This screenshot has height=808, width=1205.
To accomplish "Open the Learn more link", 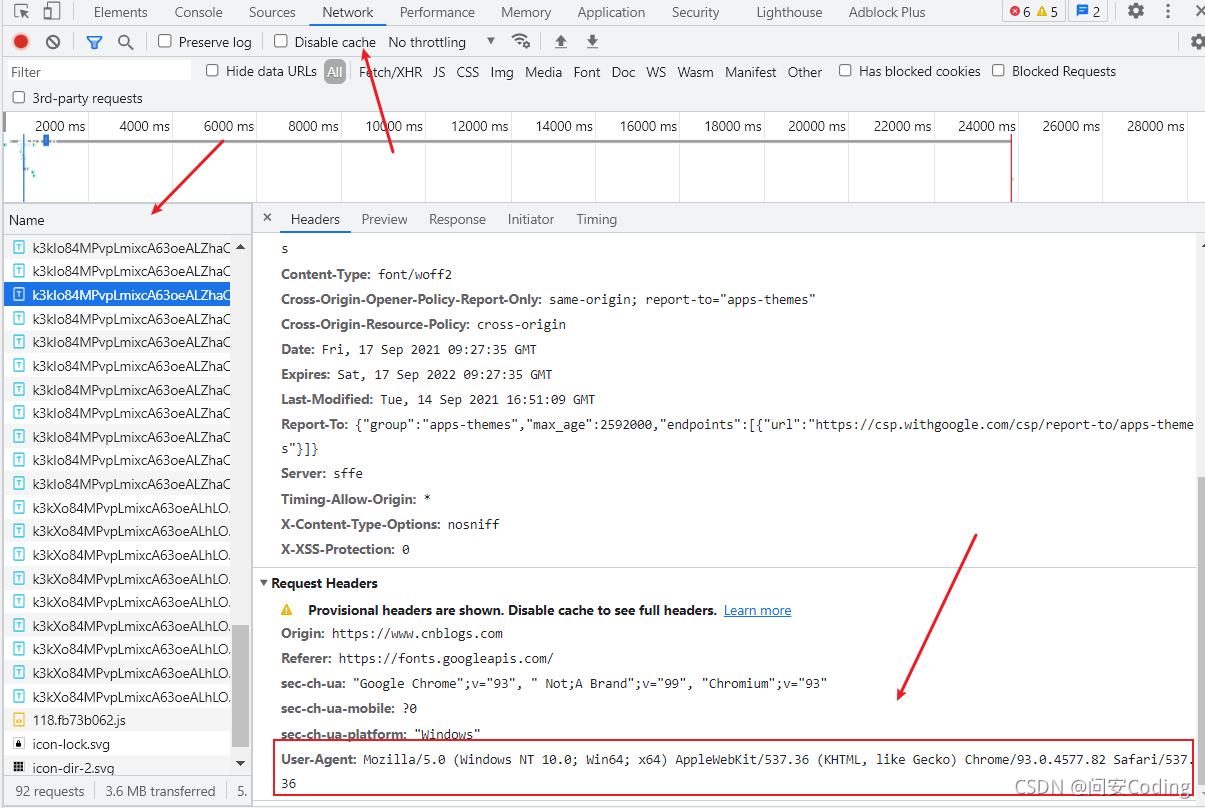I will (757, 610).
